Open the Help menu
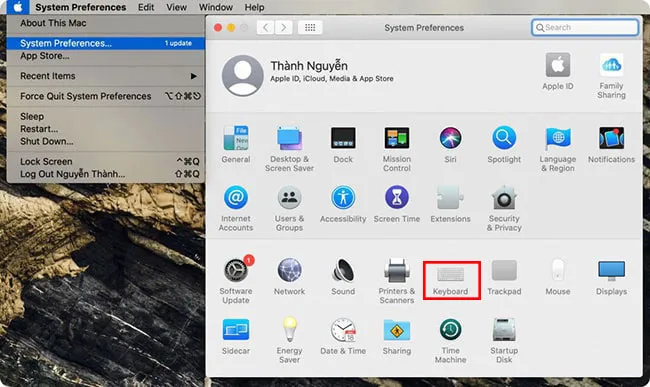650x387 pixels. [254, 7]
